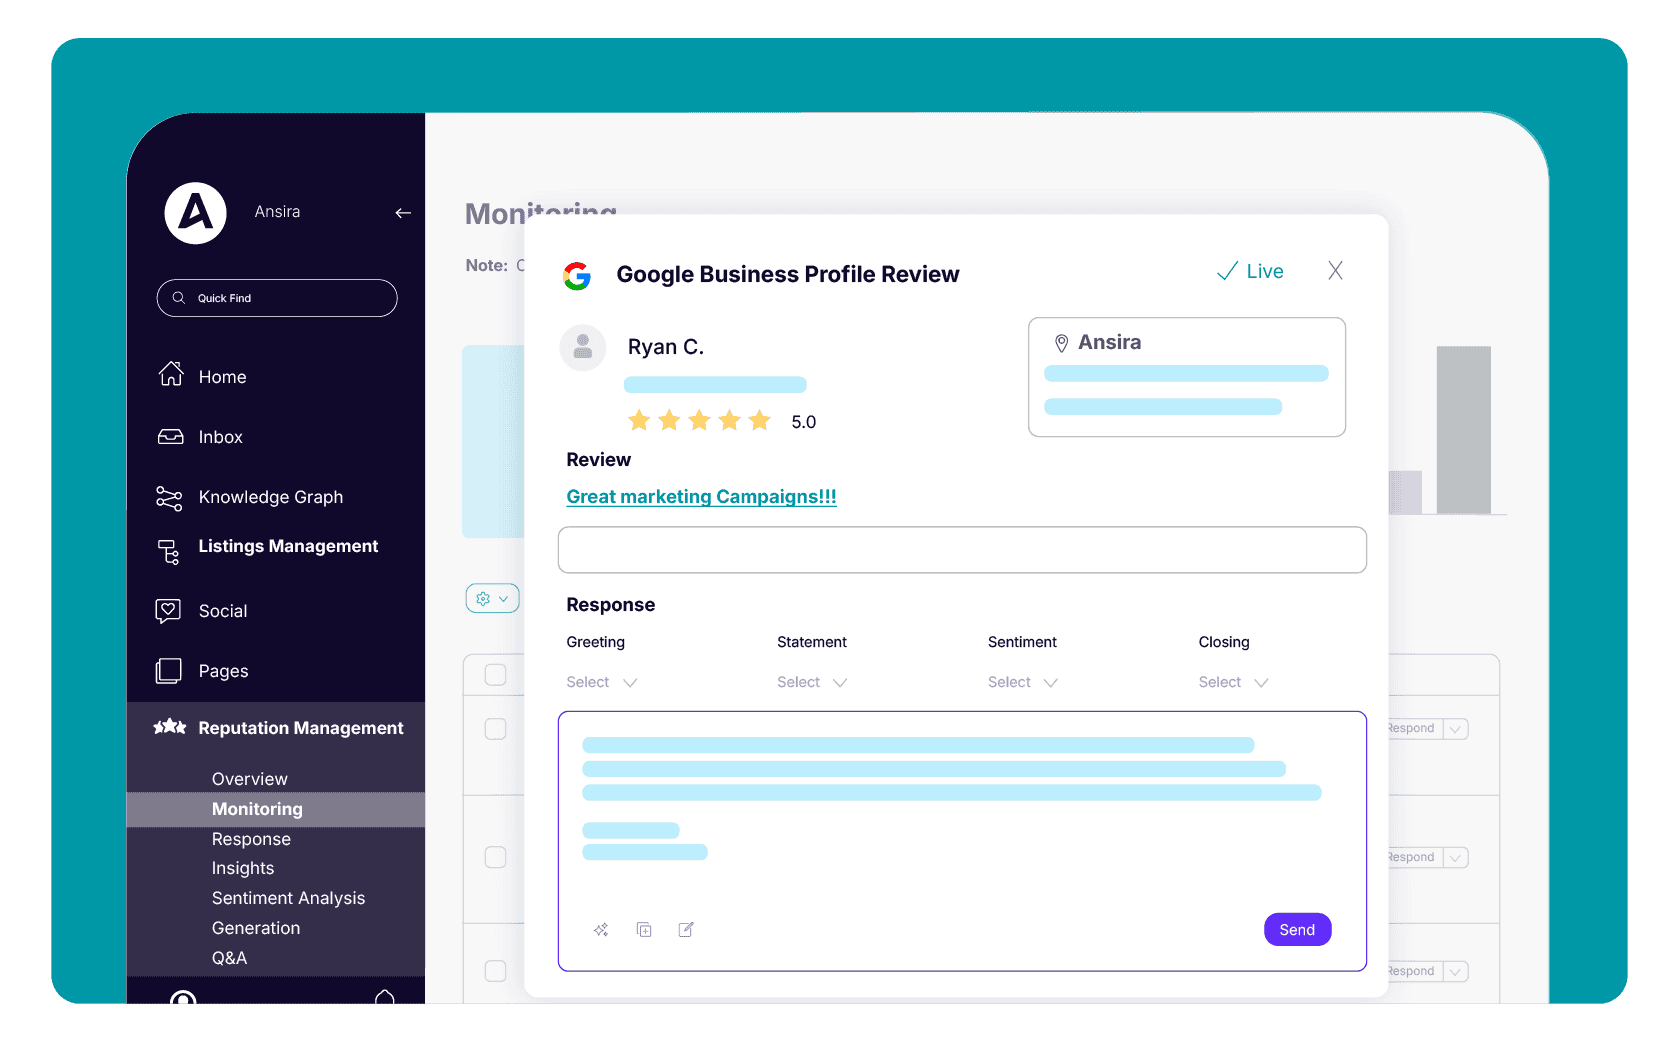Toggle the header select-all checkbox

495,675
